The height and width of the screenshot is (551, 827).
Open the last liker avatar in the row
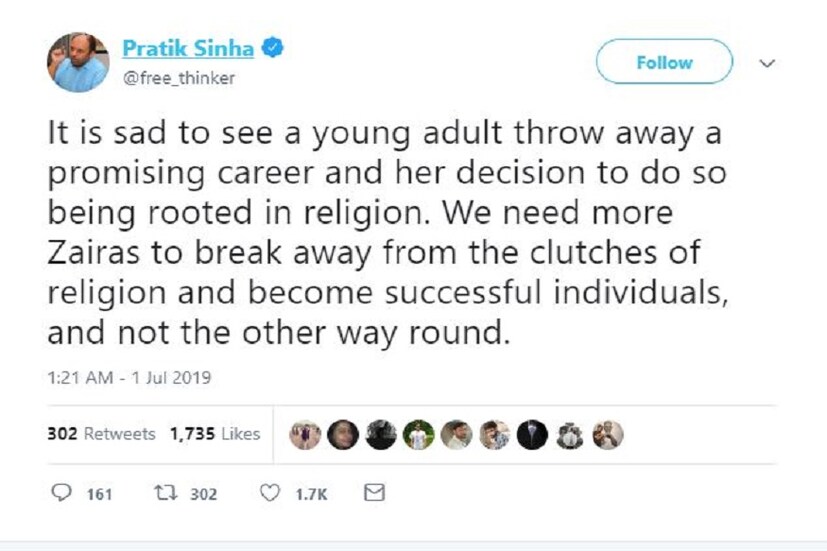click(609, 434)
